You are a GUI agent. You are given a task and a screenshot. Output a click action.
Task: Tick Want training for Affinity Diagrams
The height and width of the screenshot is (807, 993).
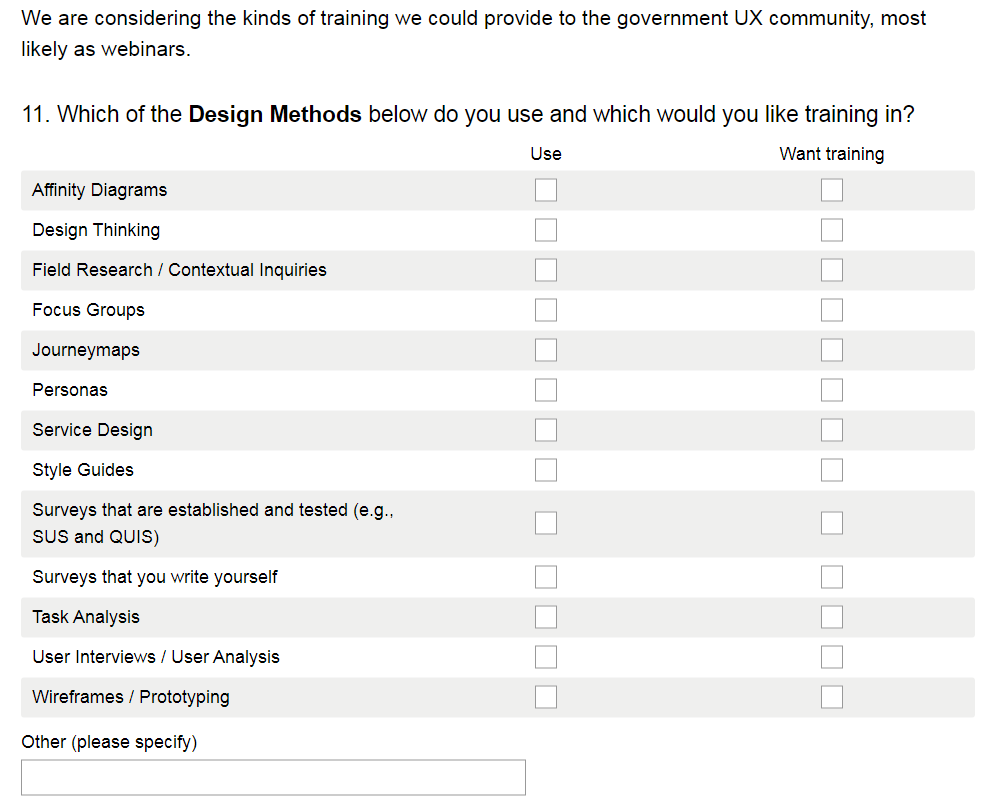point(831,190)
